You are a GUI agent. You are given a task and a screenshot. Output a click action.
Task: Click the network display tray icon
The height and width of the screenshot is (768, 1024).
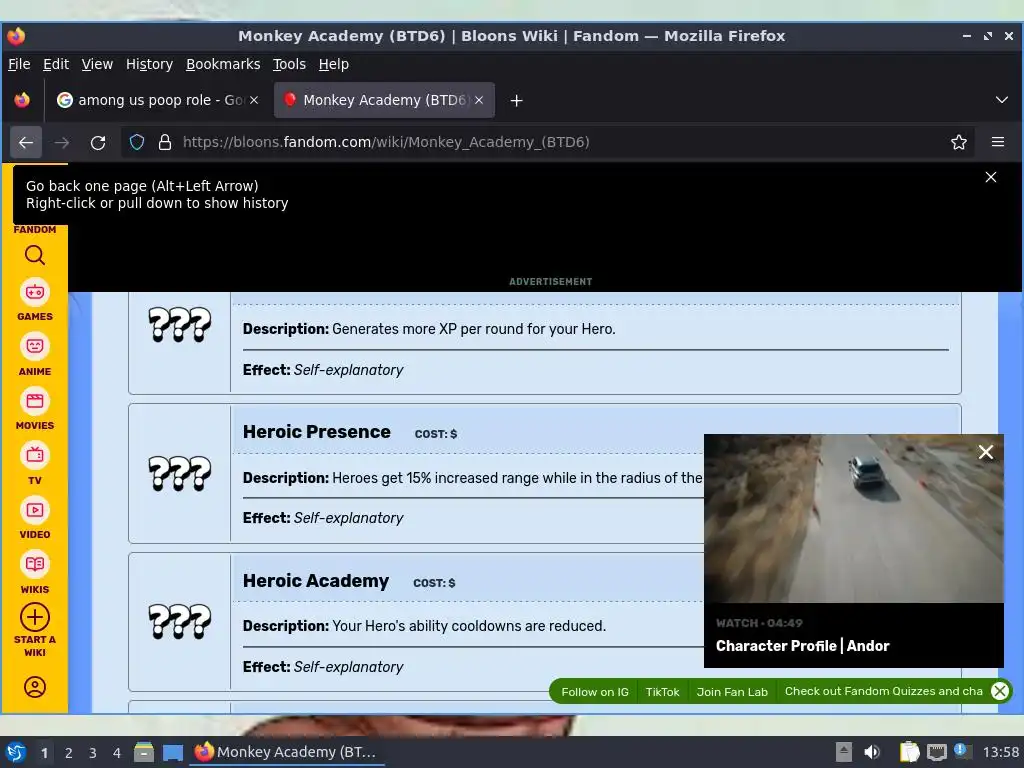point(936,752)
